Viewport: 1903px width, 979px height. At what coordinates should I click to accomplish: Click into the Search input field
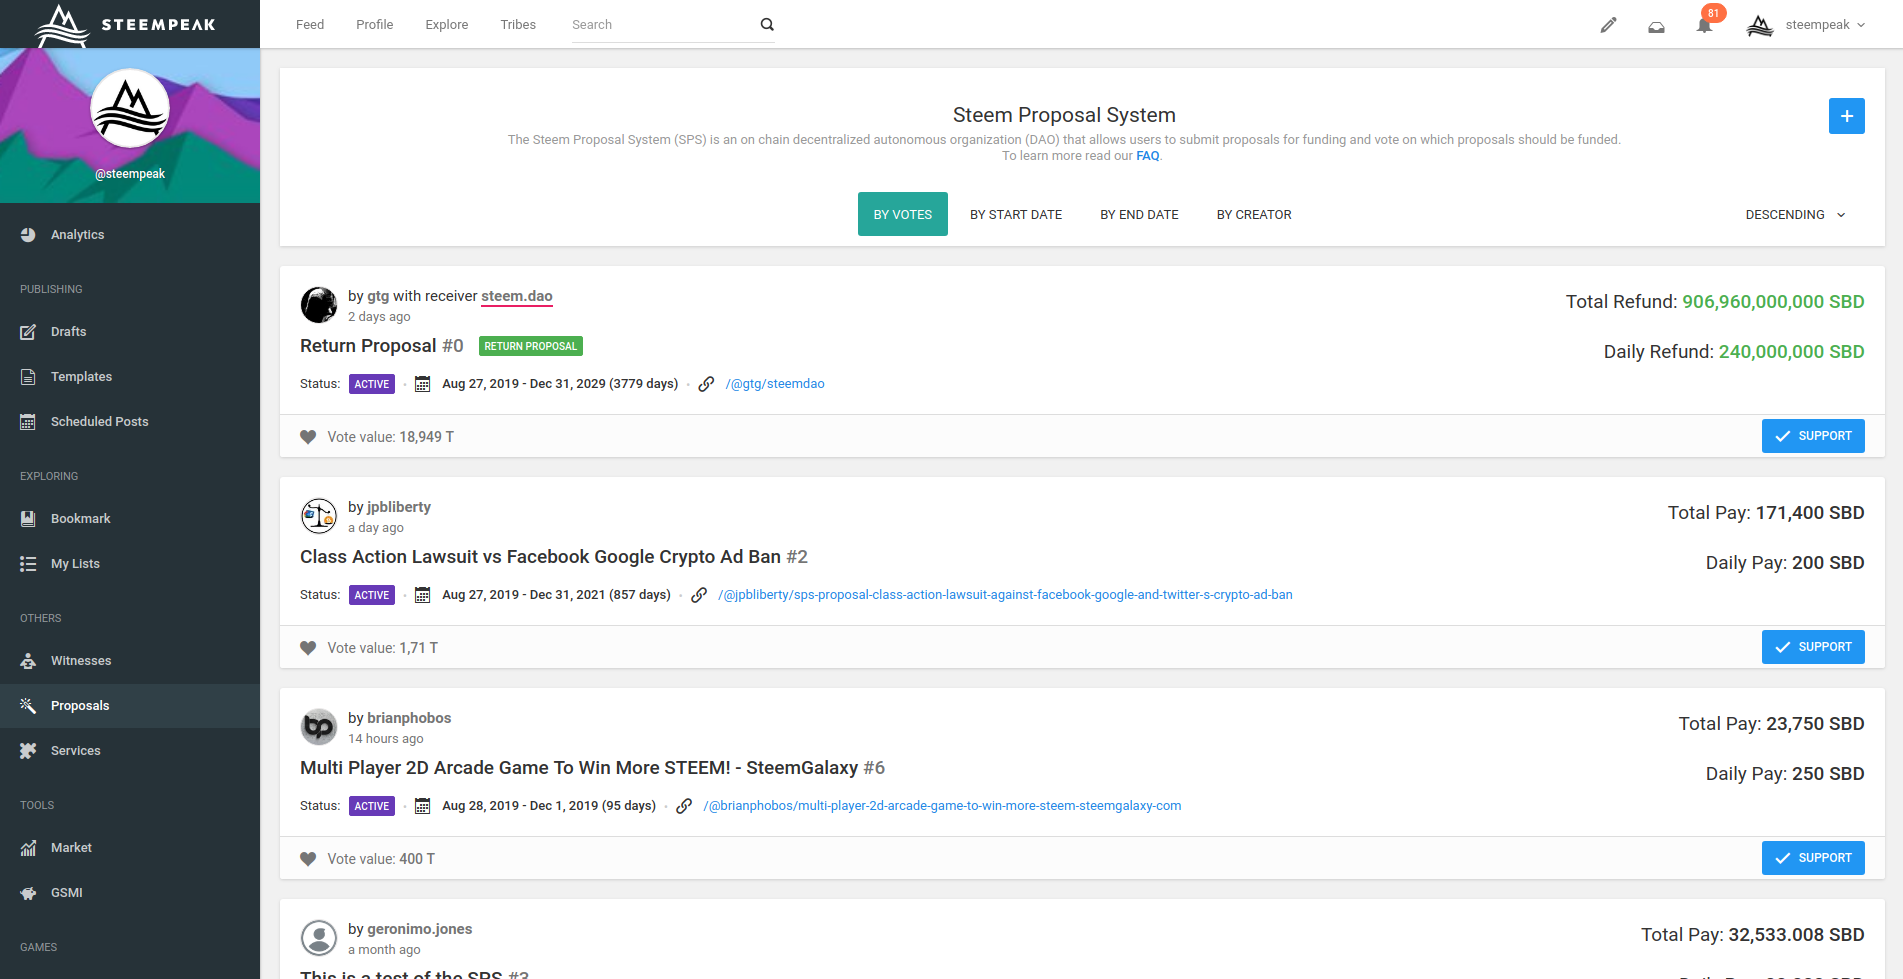coord(660,25)
